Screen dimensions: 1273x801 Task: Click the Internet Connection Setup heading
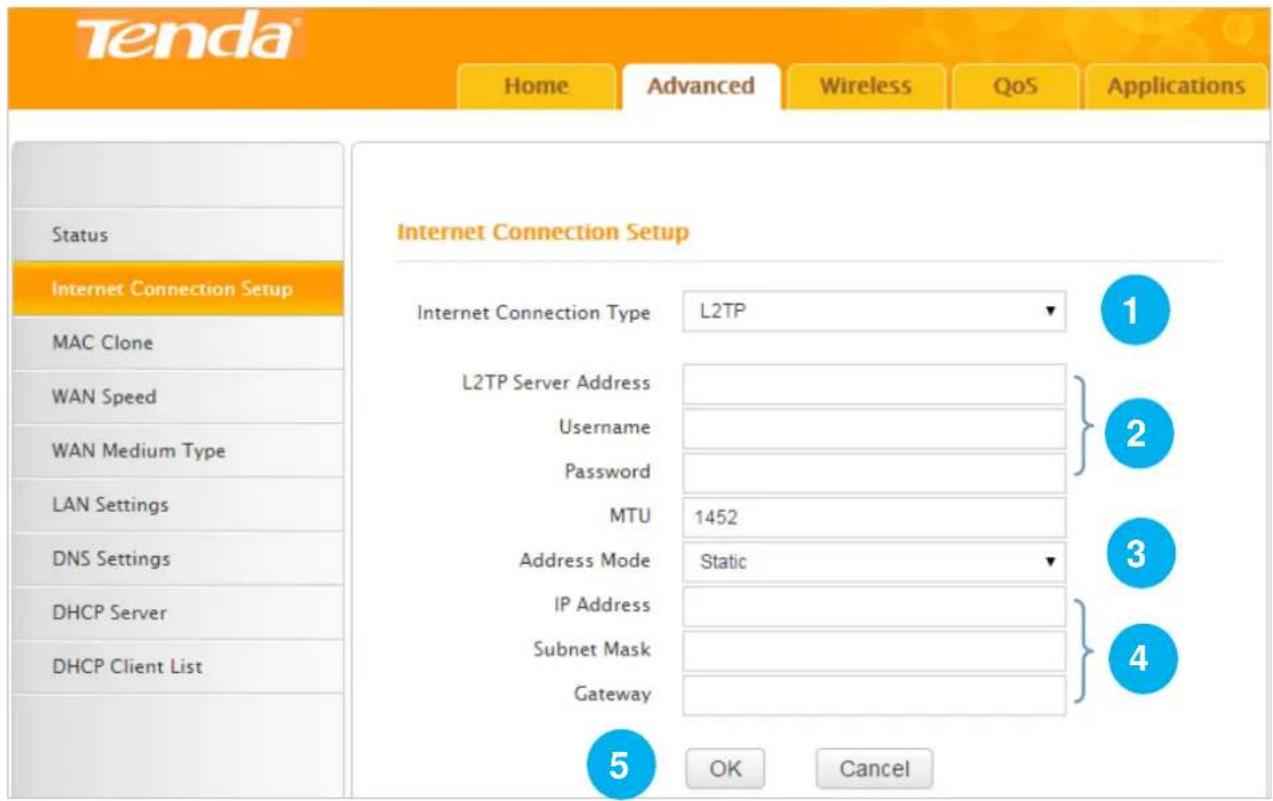point(543,233)
